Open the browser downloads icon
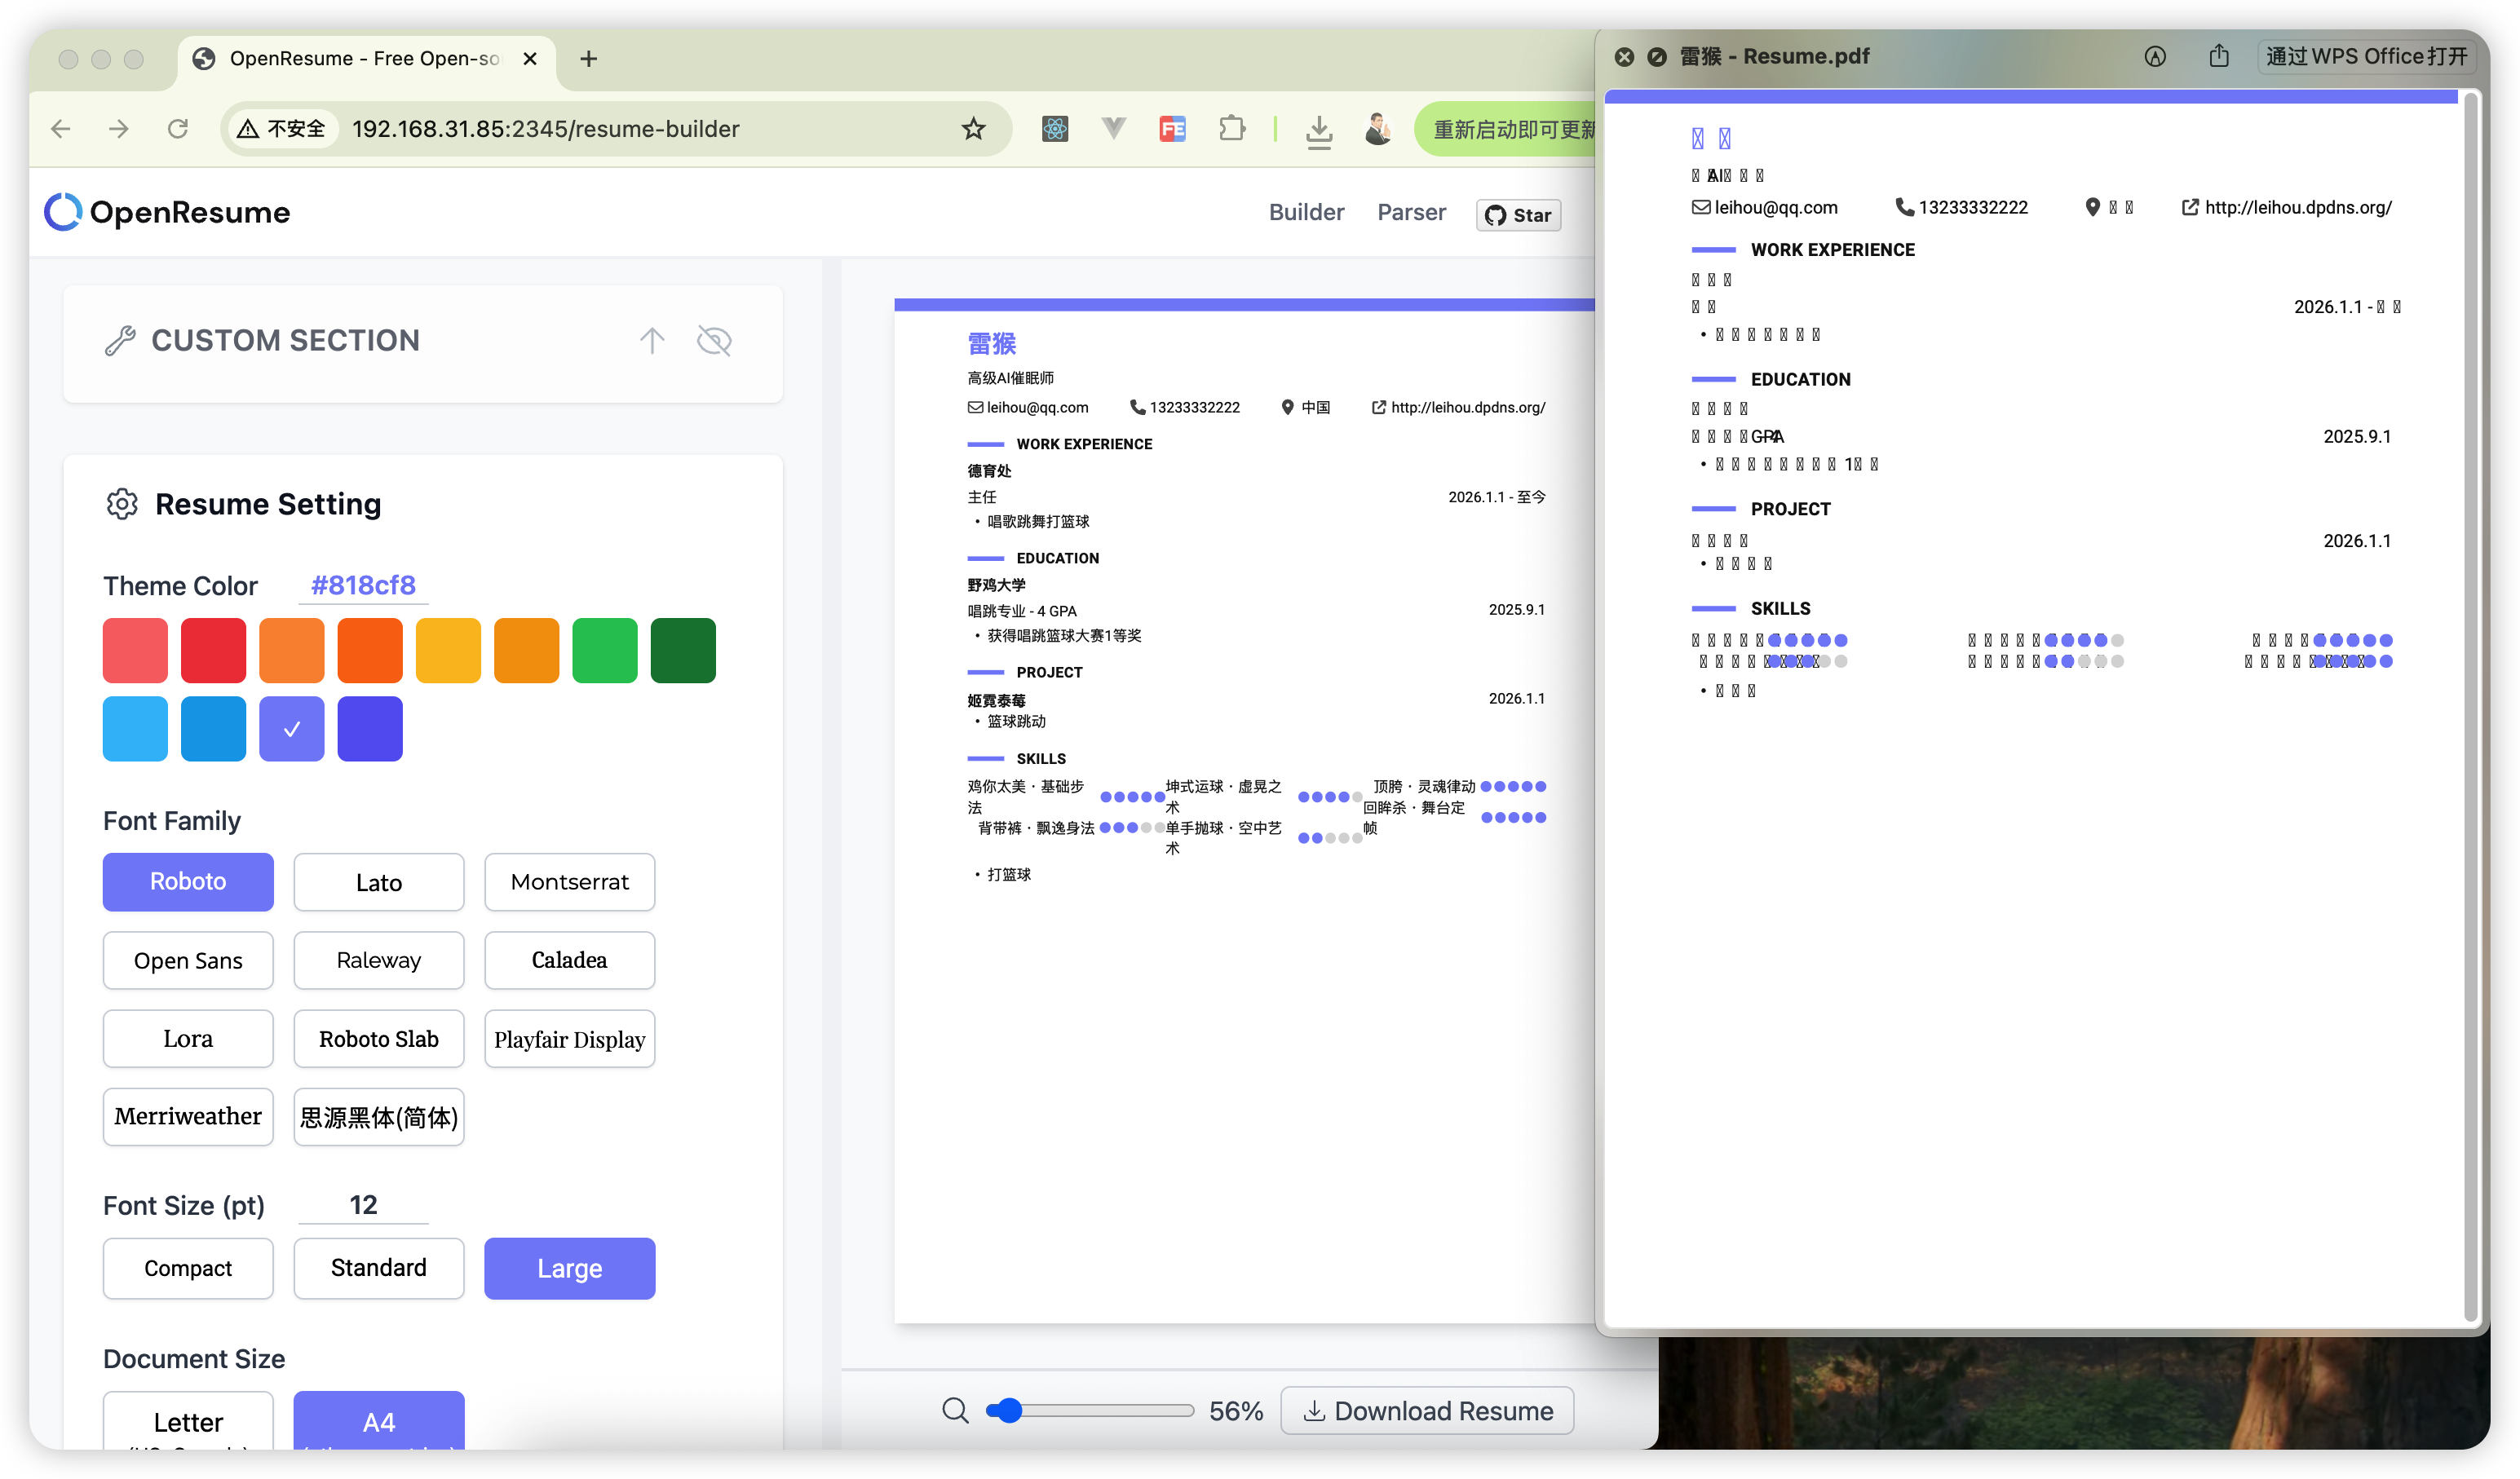 tap(1319, 130)
